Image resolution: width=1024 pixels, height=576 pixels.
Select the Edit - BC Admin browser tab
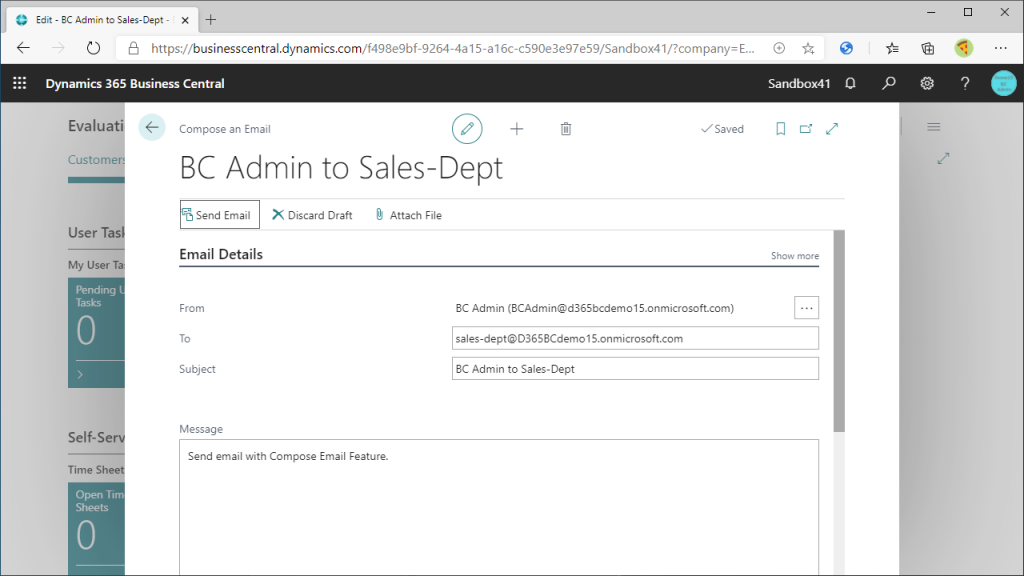101,20
